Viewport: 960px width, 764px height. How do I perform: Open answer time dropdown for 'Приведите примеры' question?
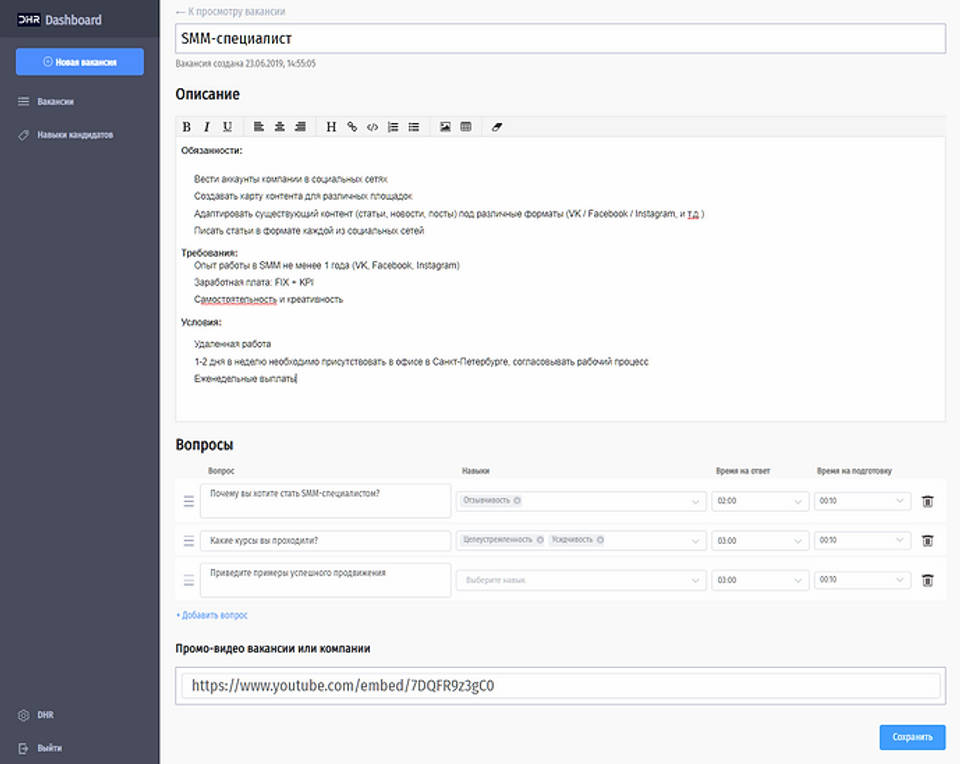[x=760, y=580]
